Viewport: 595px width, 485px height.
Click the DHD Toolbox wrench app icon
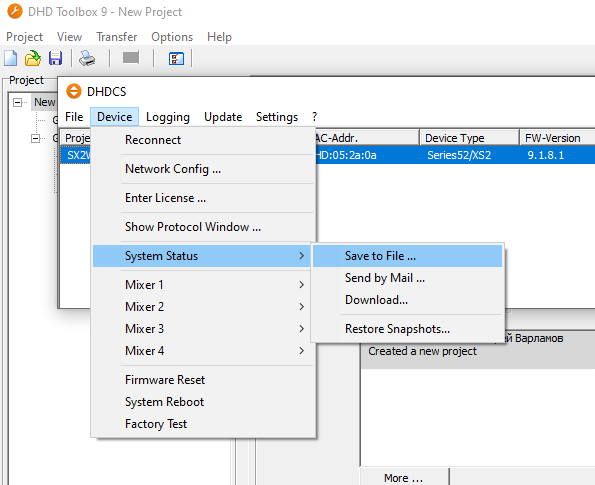(x=15, y=11)
